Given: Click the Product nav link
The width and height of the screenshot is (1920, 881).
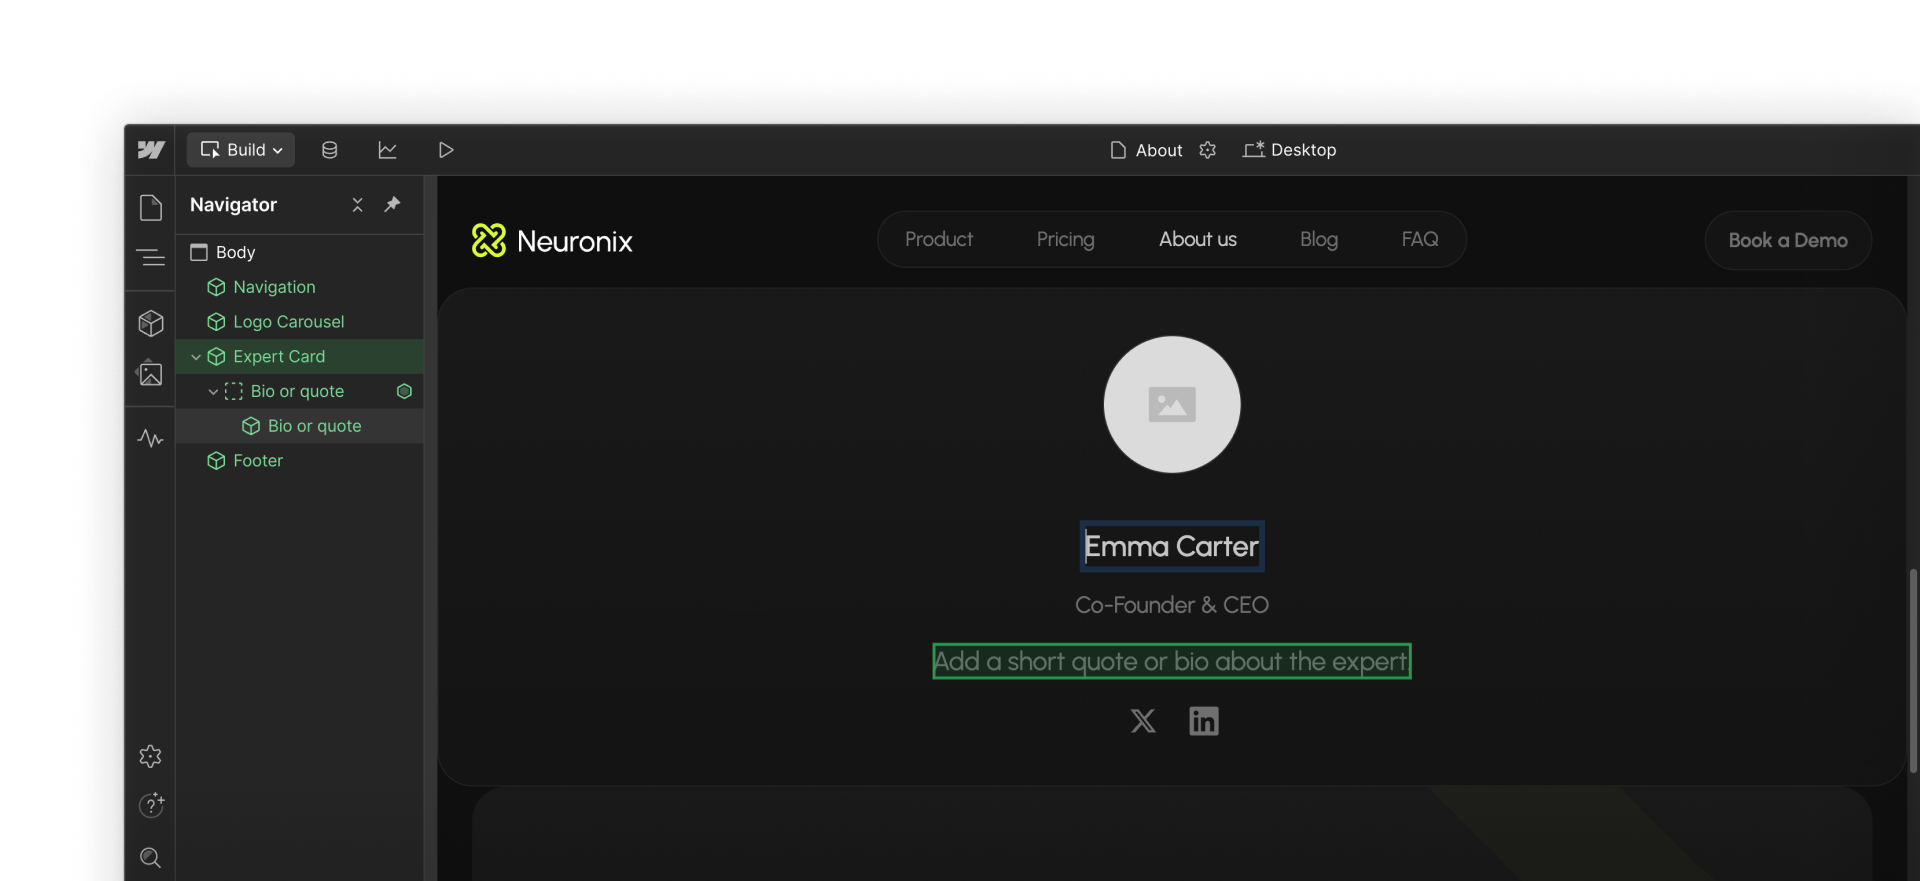Looking at the screenshot, I should coord(939,240).
